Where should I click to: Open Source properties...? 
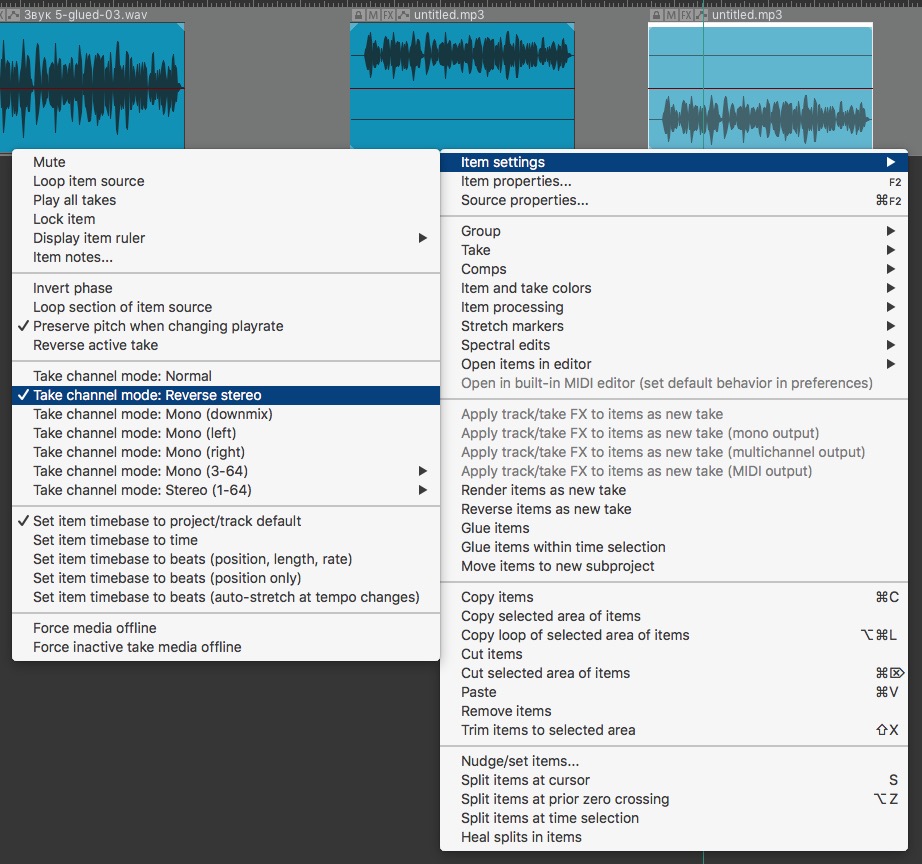tap(674, 200)
